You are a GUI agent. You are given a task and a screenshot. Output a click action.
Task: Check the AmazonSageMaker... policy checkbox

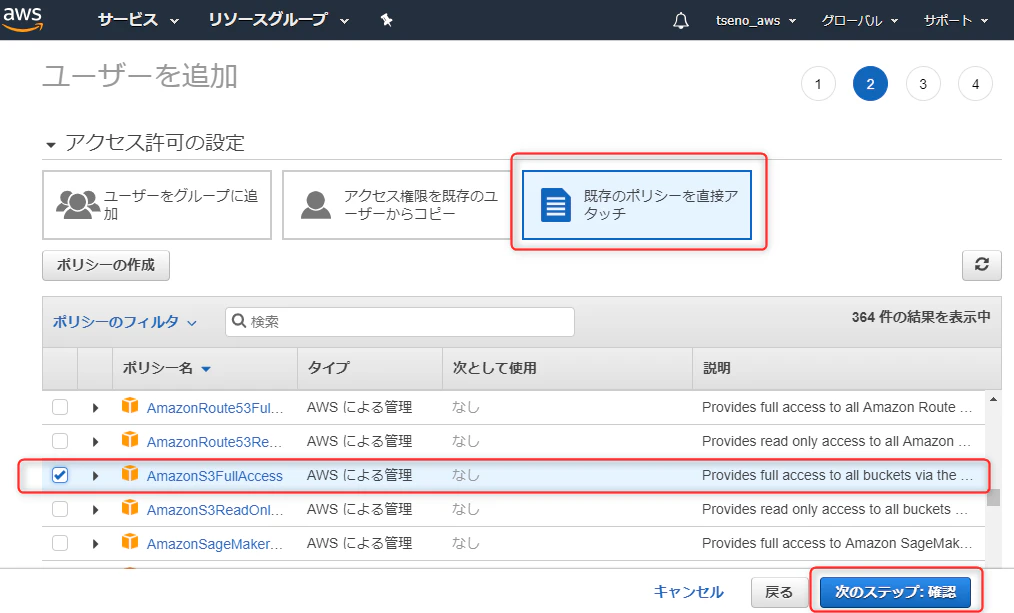(59, 543)
